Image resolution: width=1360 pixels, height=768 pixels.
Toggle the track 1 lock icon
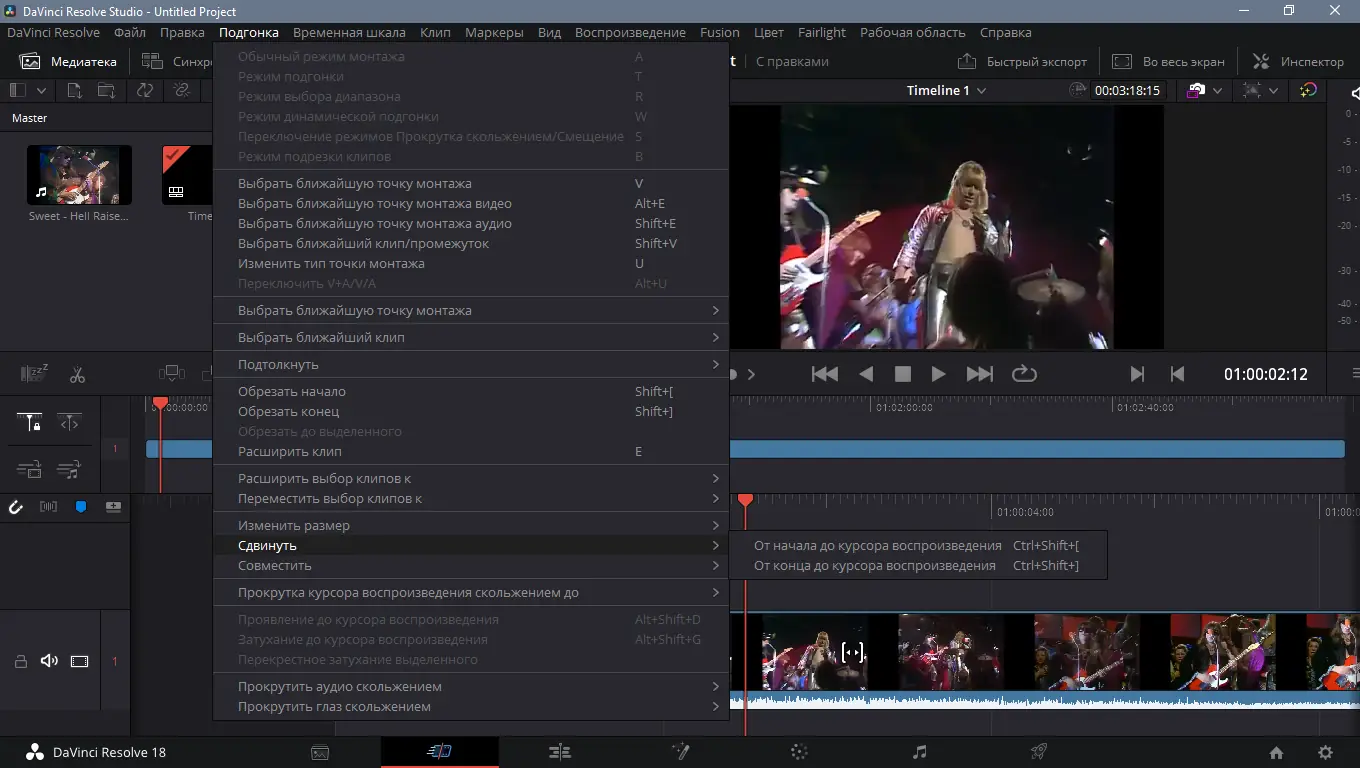[x=20, y=661]
